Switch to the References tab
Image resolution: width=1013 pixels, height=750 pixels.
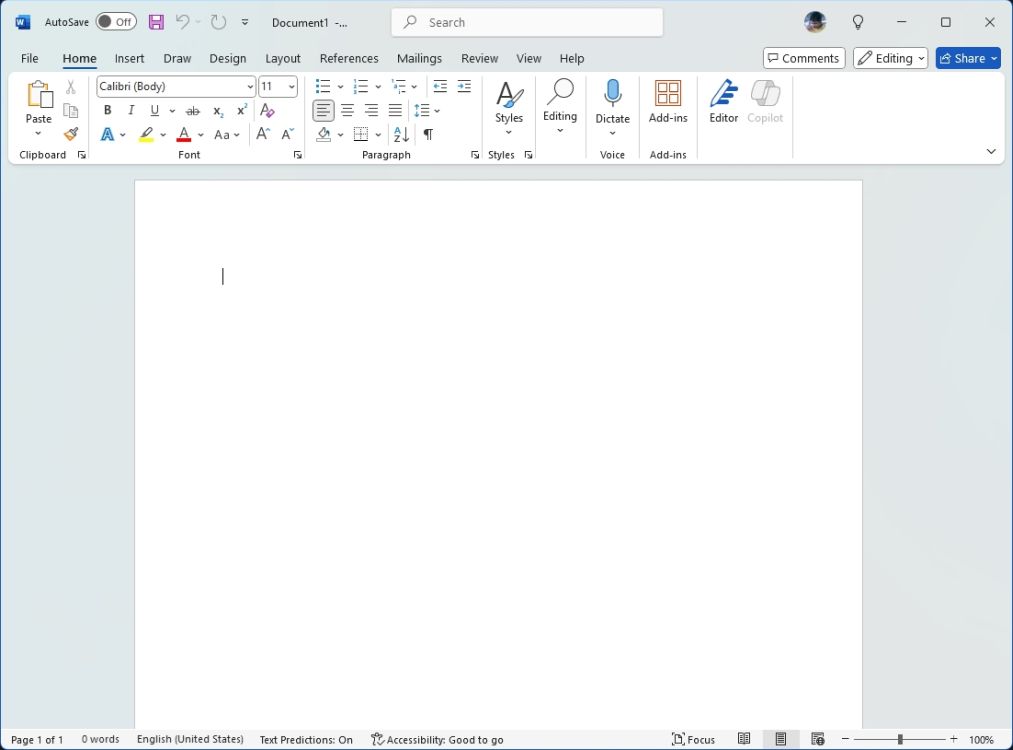(349, 58)
